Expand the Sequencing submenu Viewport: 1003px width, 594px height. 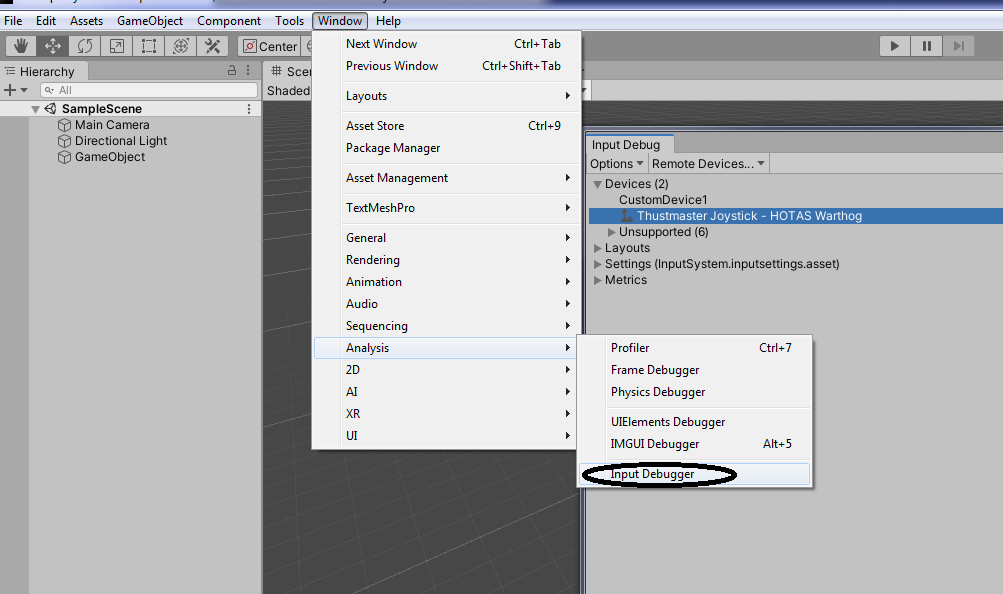pyautogui.click(x=447, y=326)
